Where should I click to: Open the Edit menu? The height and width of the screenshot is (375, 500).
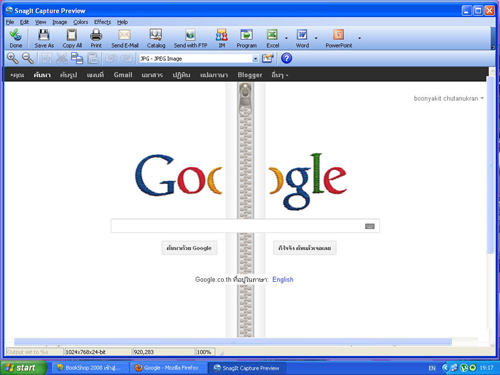click(24, 22)
